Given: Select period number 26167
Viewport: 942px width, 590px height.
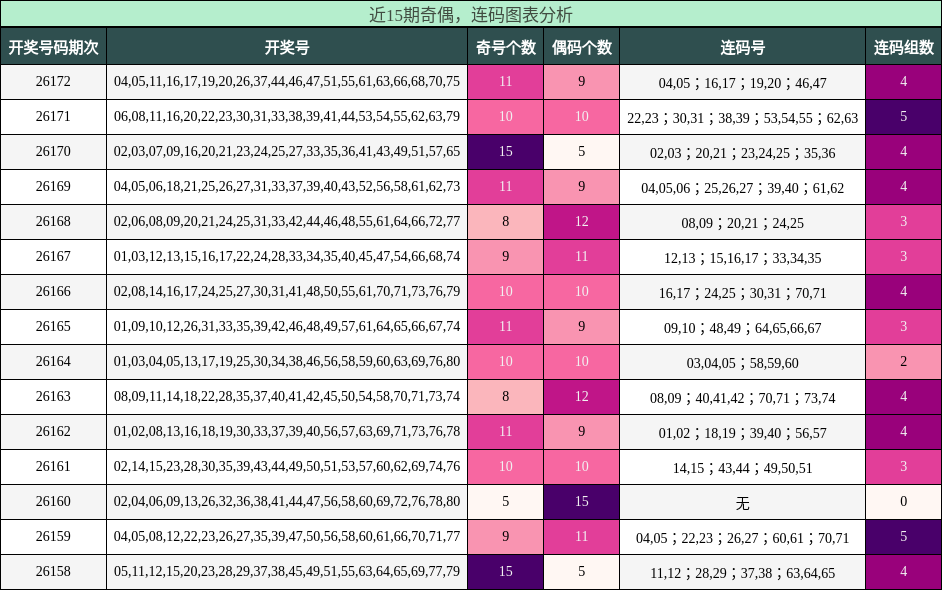Looking at the screenshot, I should 53,257.
